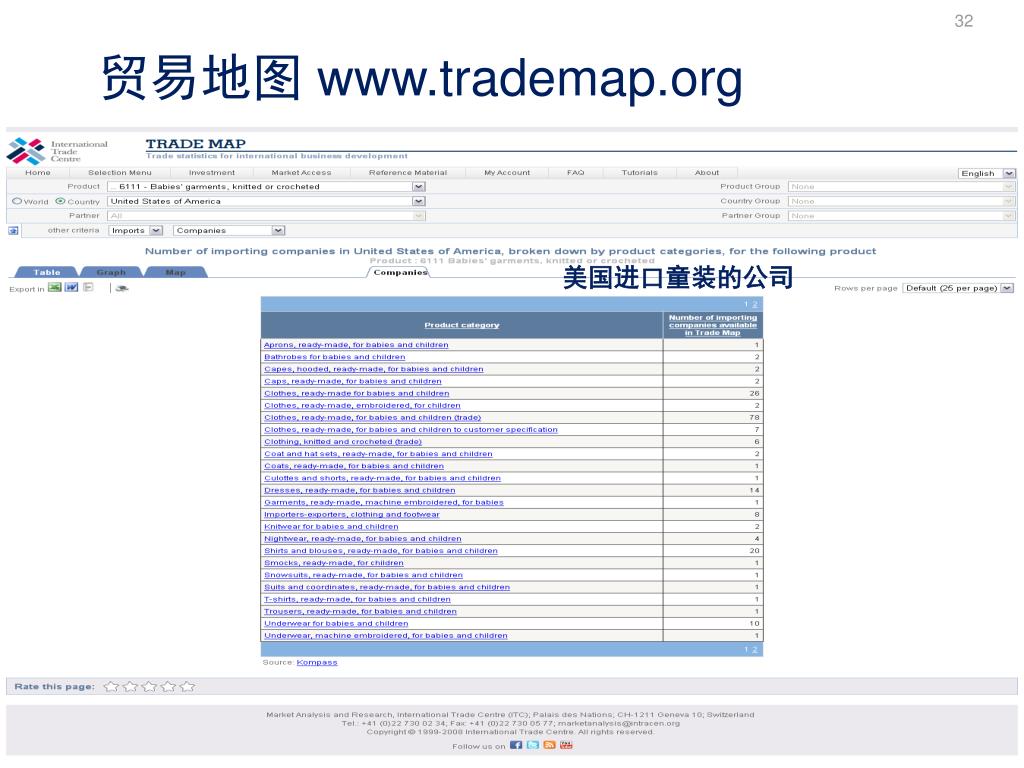Open Rows per page dropdown

coord(958,288)
